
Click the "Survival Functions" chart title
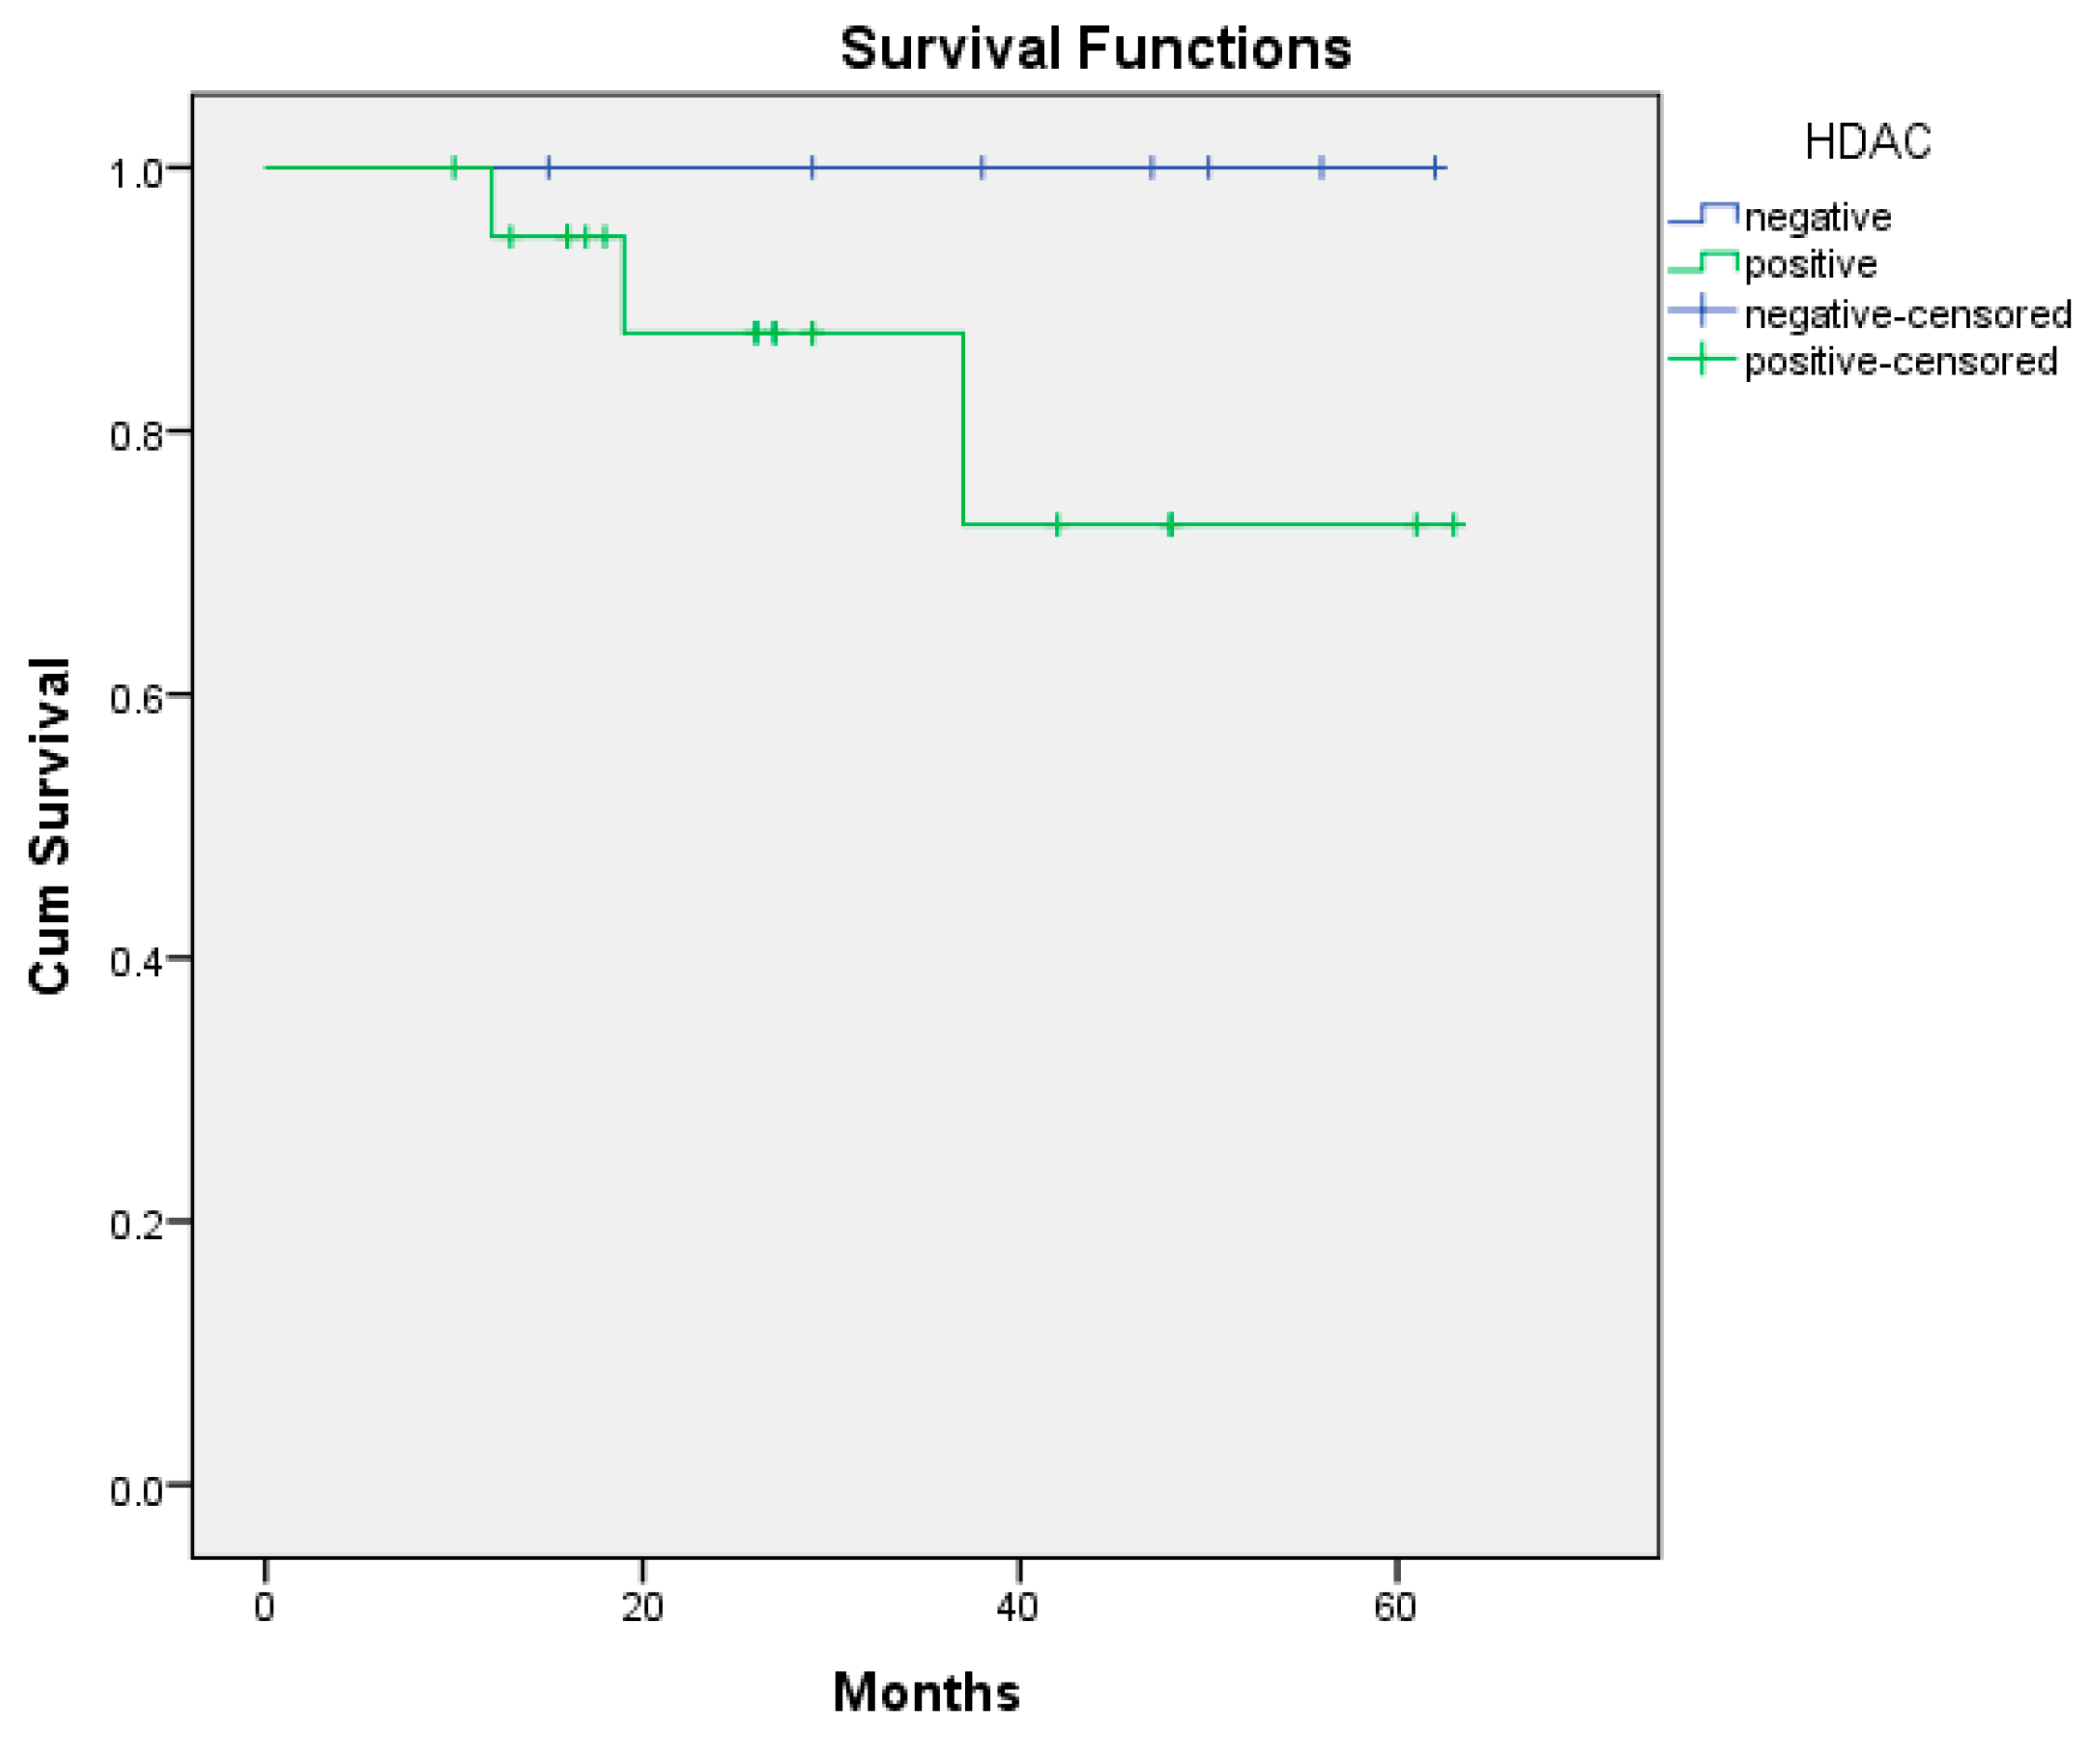[x=1095, y=48]
